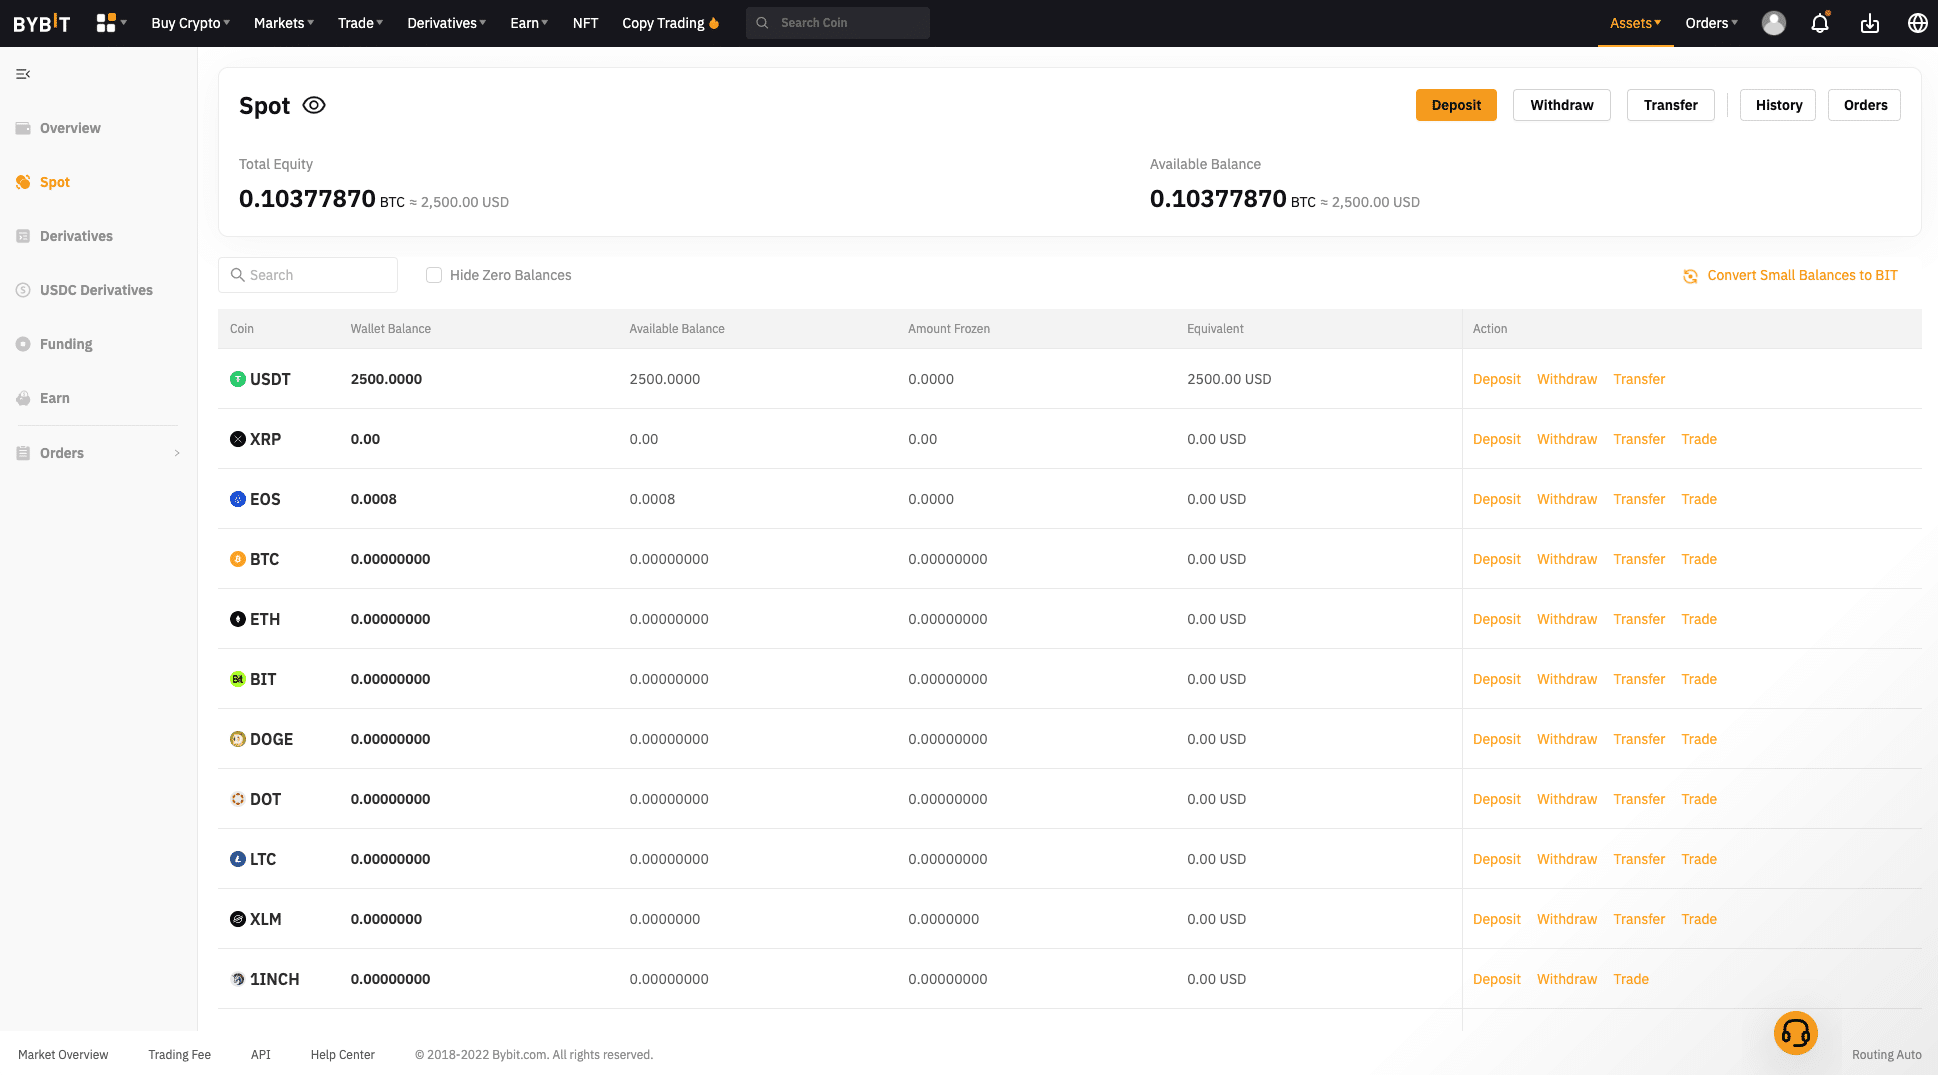Open USDC Derivatives in sidebar
1938x1075 pixels.
click(x=96, y=290)
